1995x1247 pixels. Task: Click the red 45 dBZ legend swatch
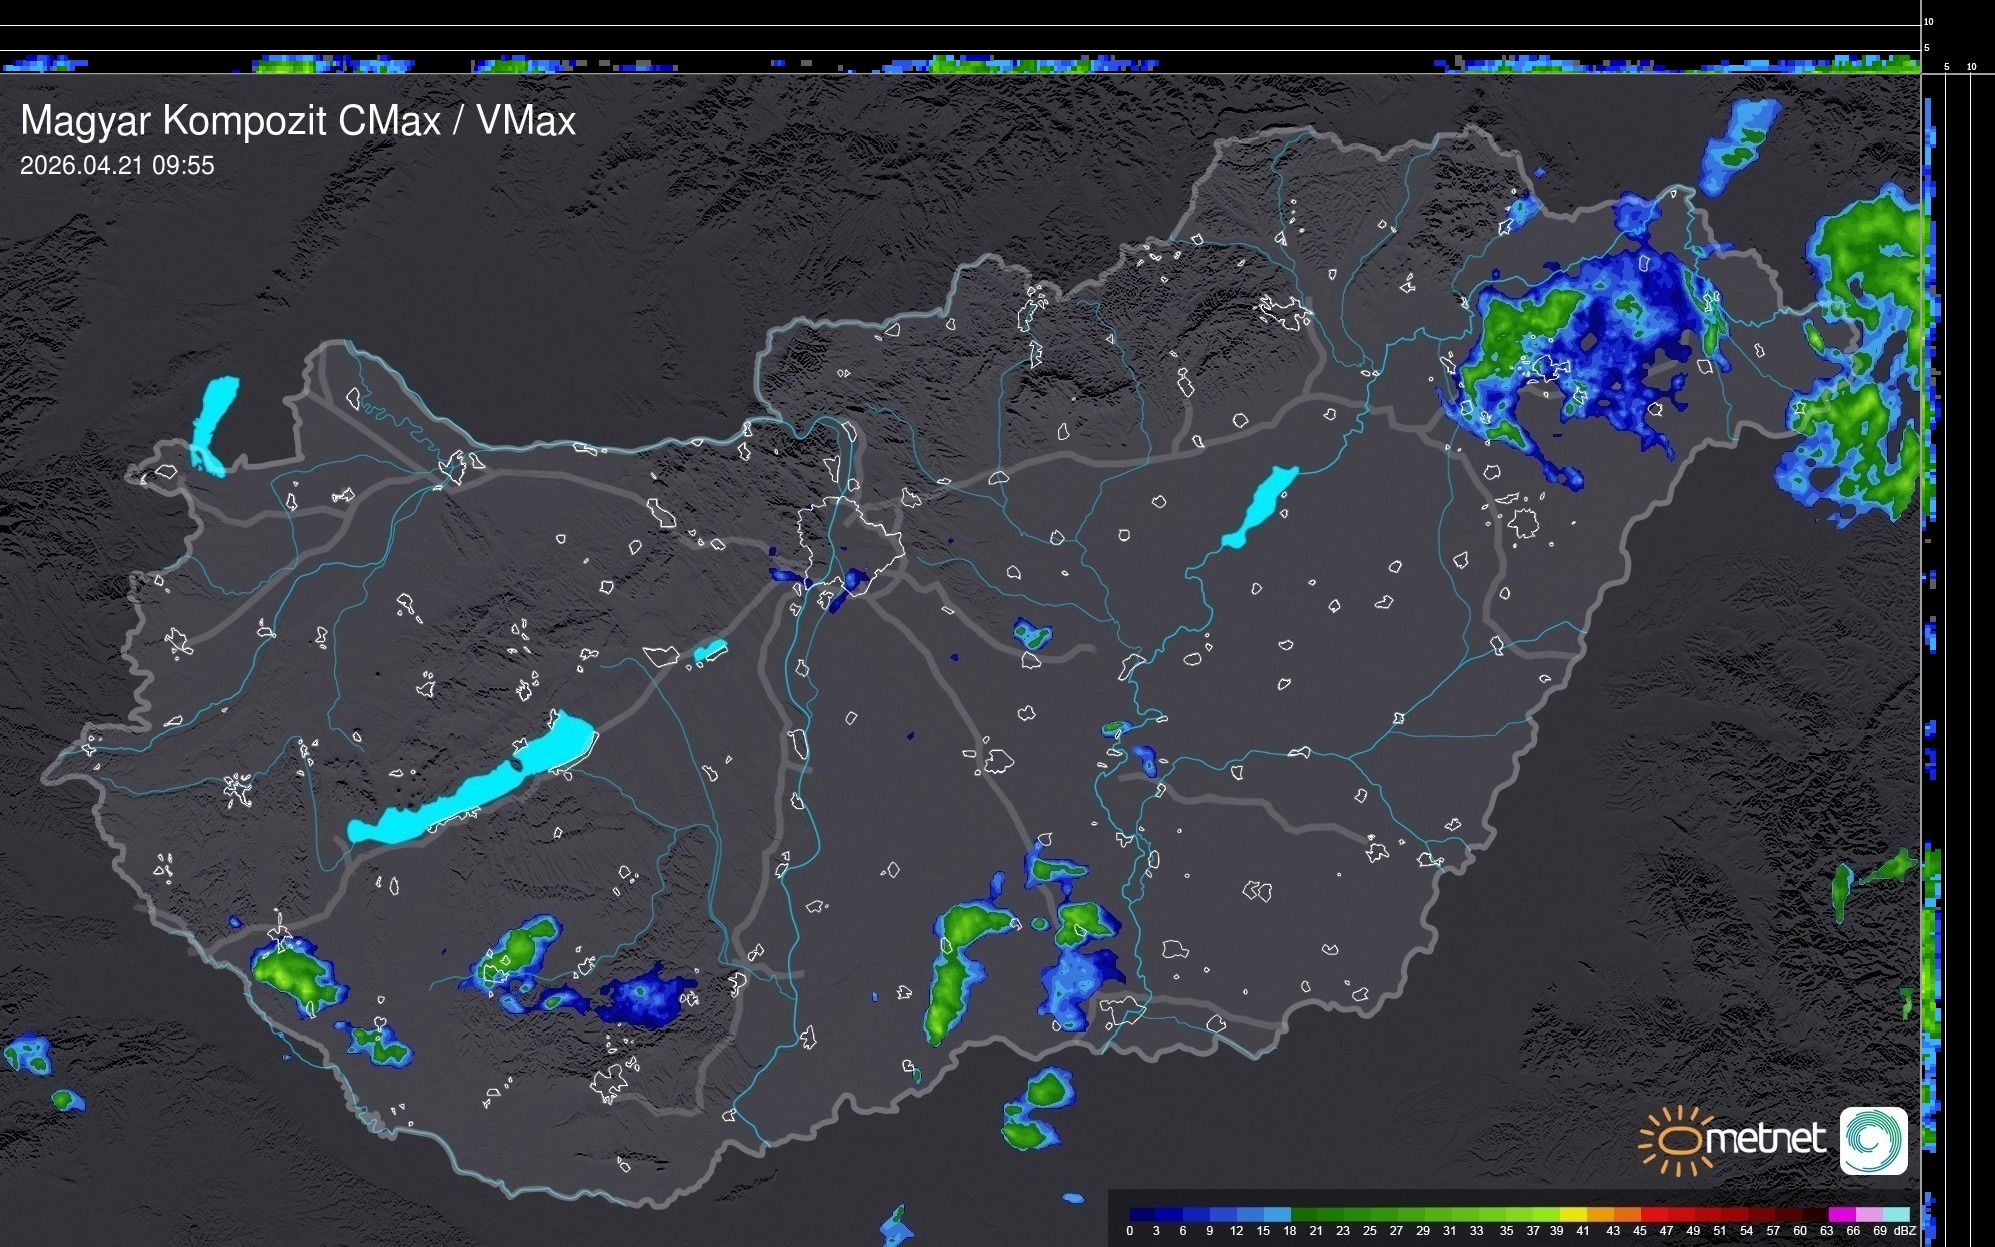pyautogui.click(x=1652, y=1214)
